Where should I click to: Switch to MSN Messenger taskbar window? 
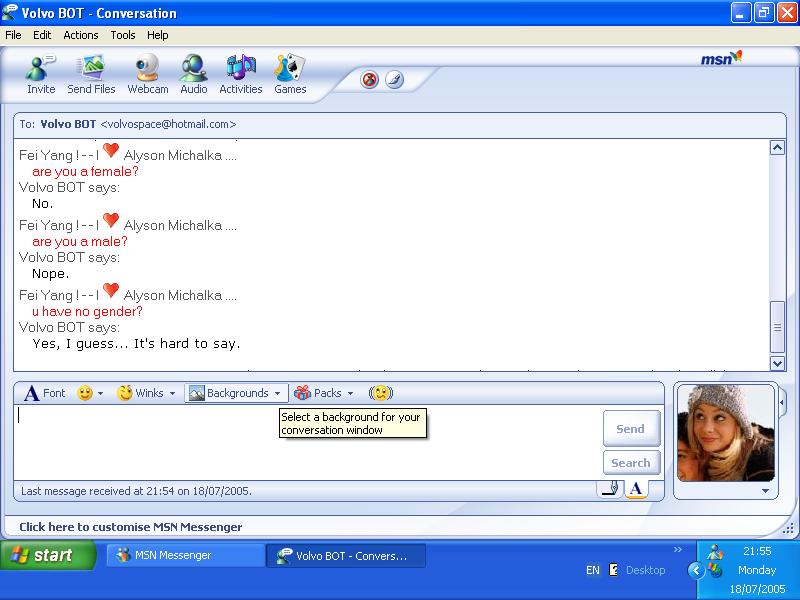[x=185, y=555]
